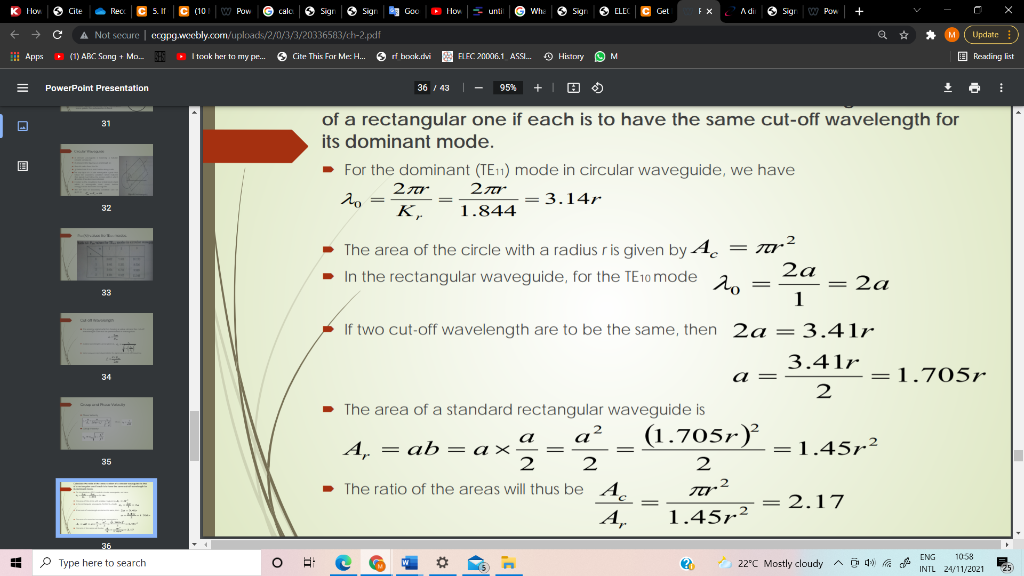Screen dimensions: 1024x576
Task: Select slide 34 thumbnail in the sidebar
Action: (x=105, y=338)
